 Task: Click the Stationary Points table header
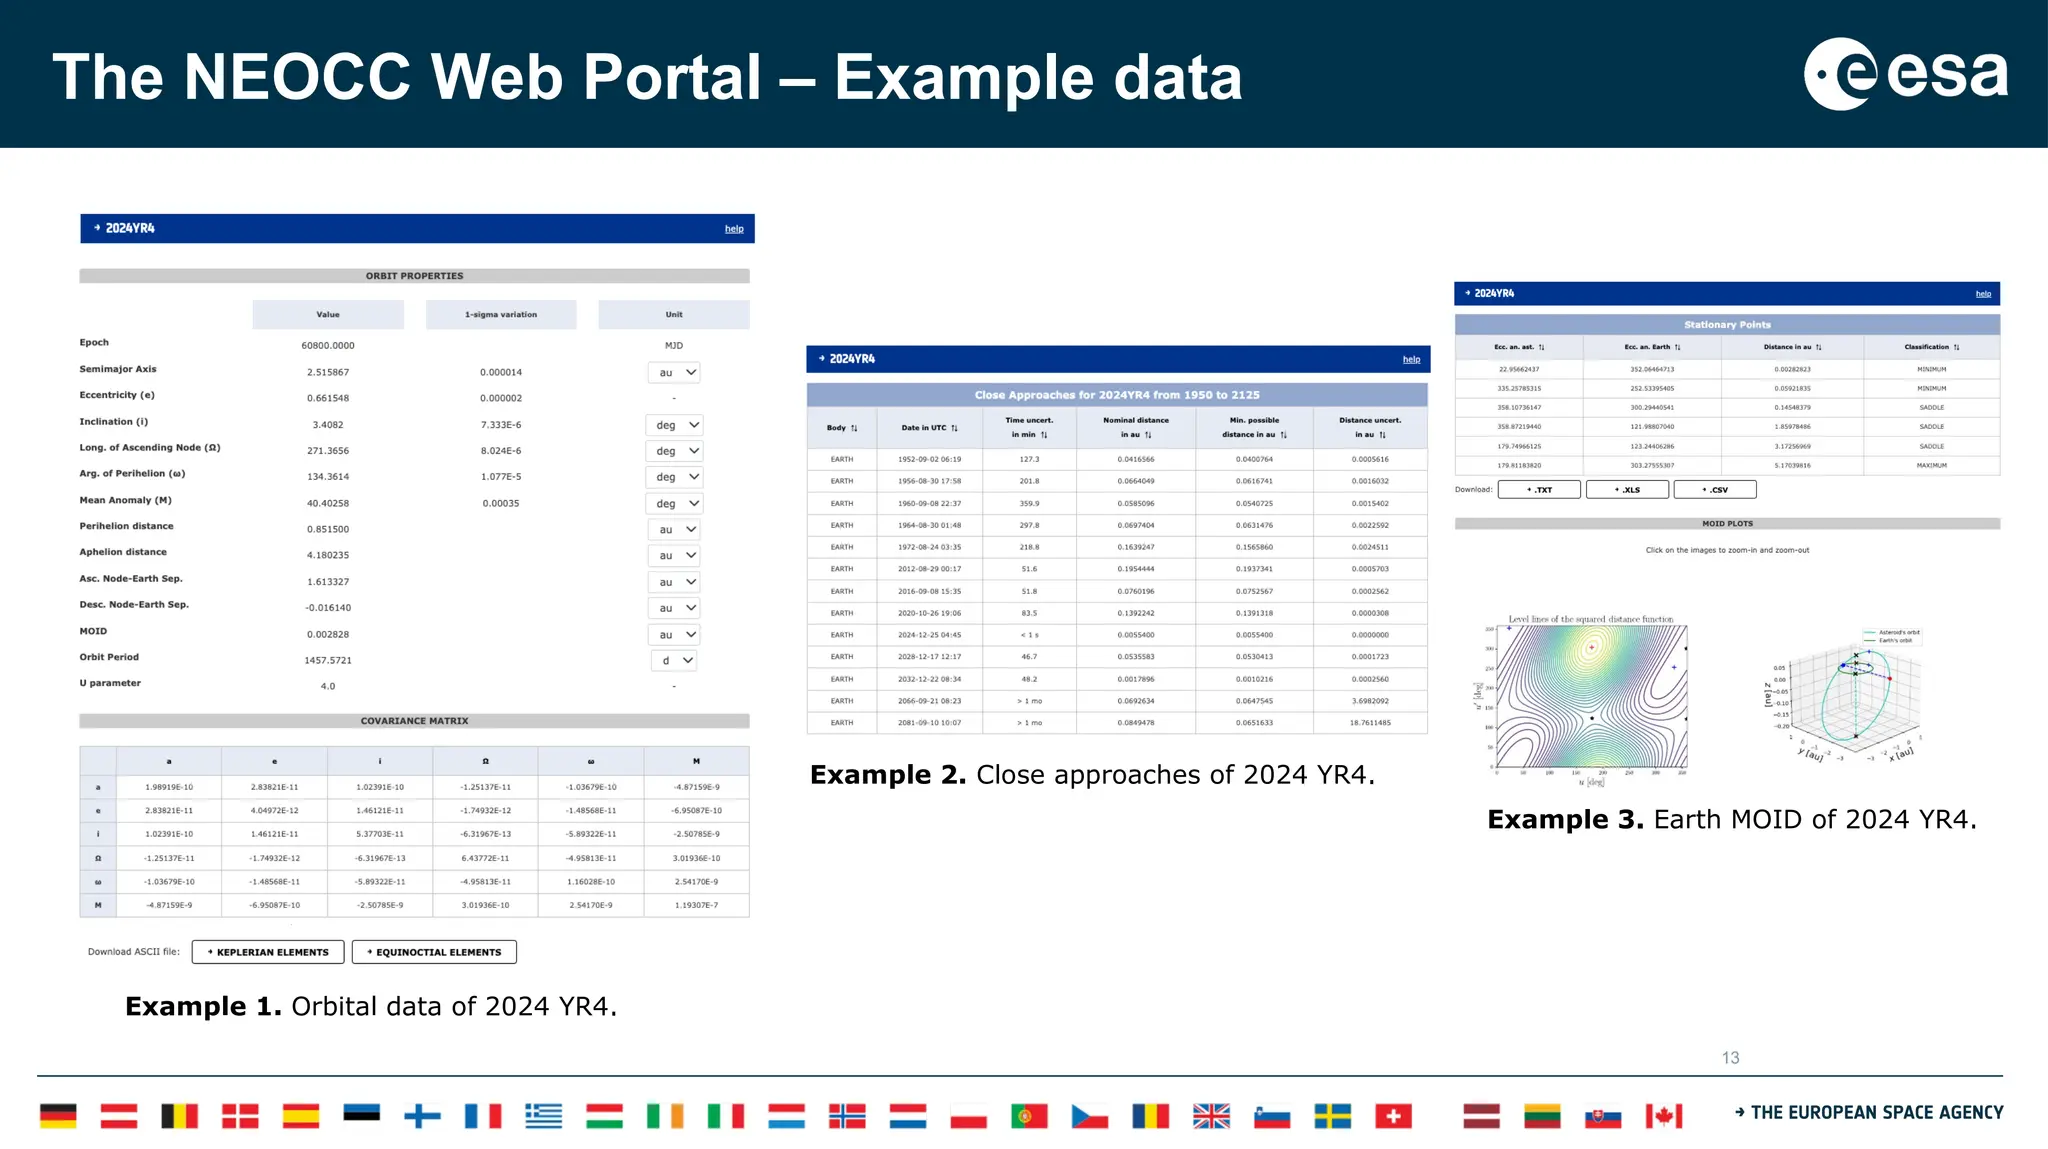(1727, 325)
